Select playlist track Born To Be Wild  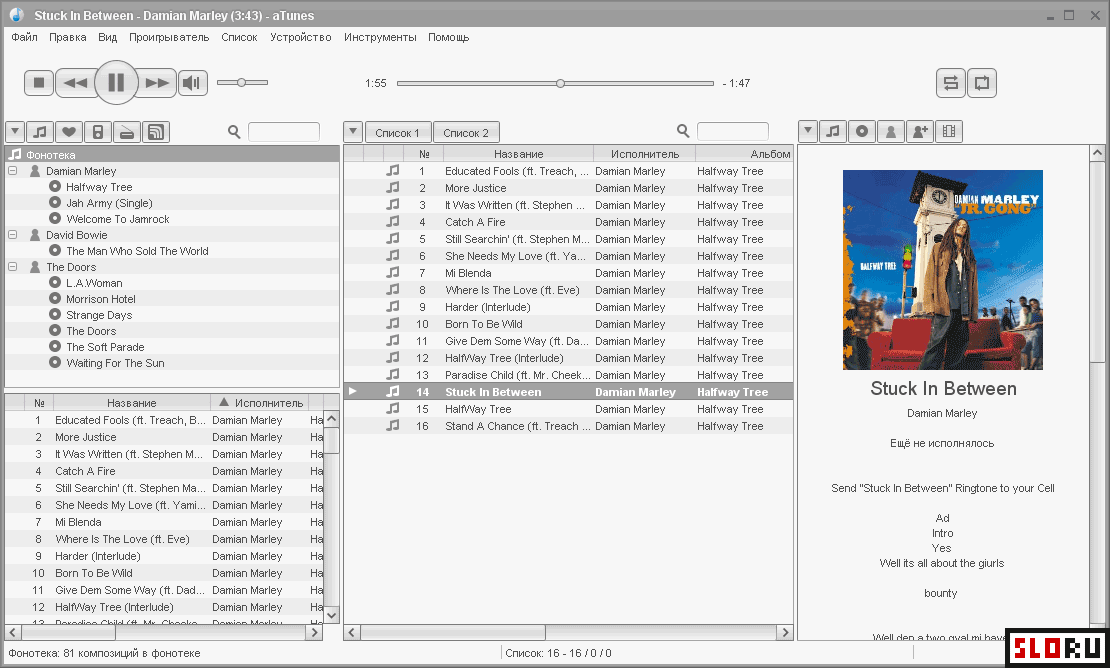568,324
